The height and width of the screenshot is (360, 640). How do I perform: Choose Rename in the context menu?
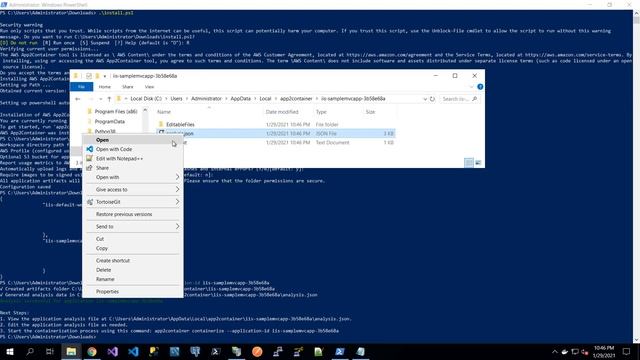click(133, 279)
